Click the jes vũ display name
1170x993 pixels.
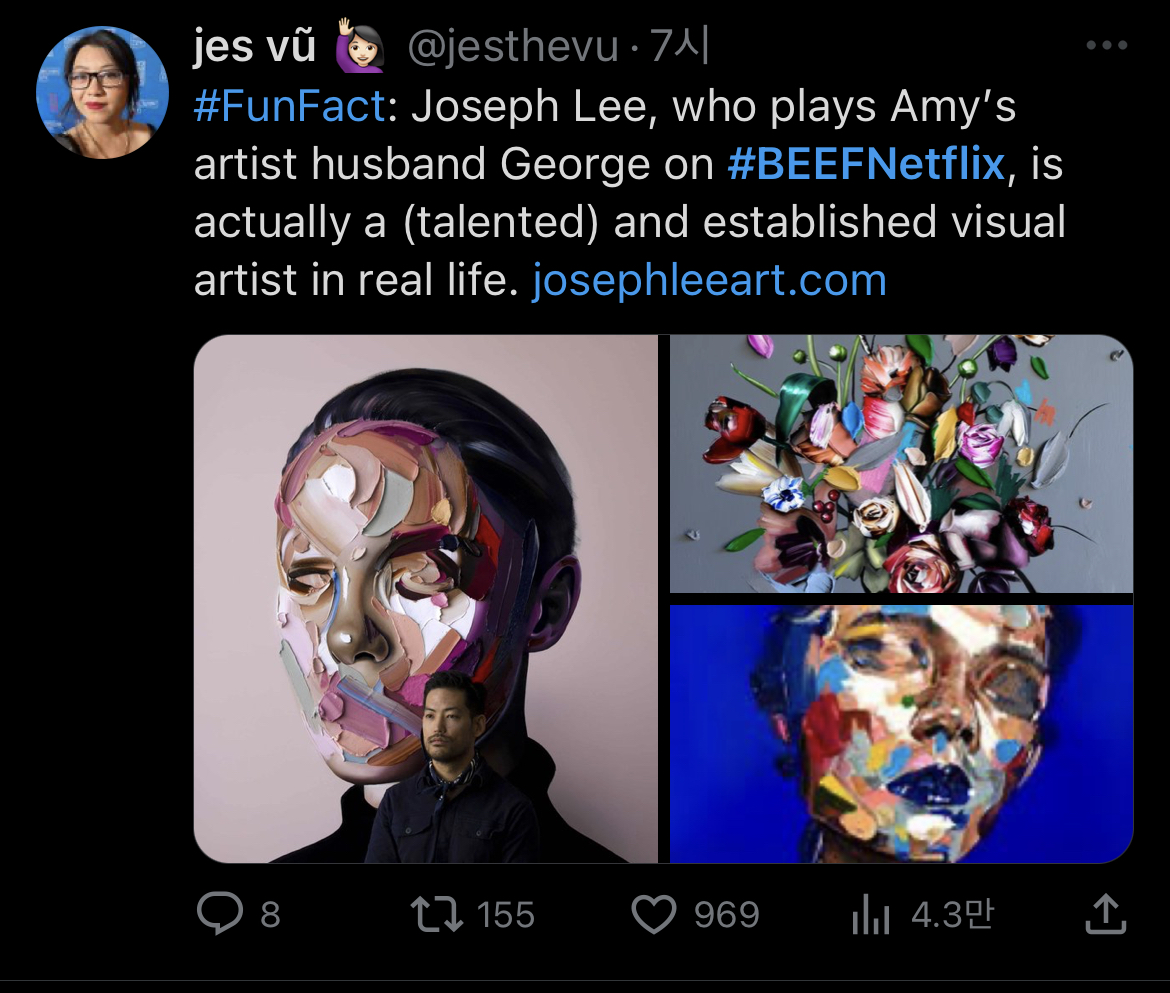tap(255, 47)
